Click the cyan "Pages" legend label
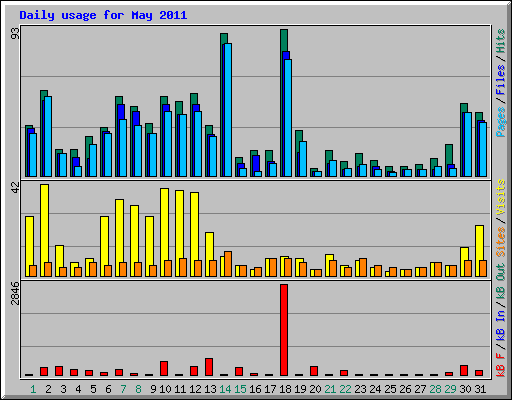The height and width of the screenshot is (400, 512). (x=501, y=122)
